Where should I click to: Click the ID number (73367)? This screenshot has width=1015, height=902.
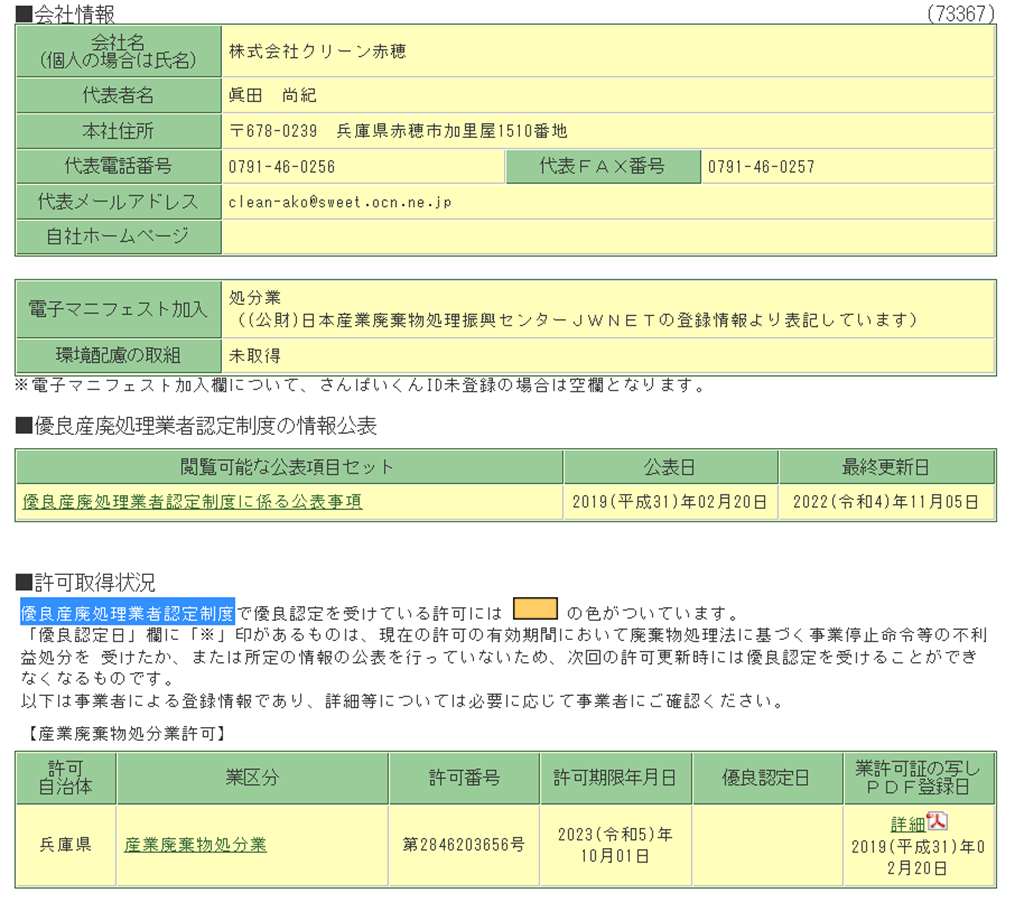[961, 14]
